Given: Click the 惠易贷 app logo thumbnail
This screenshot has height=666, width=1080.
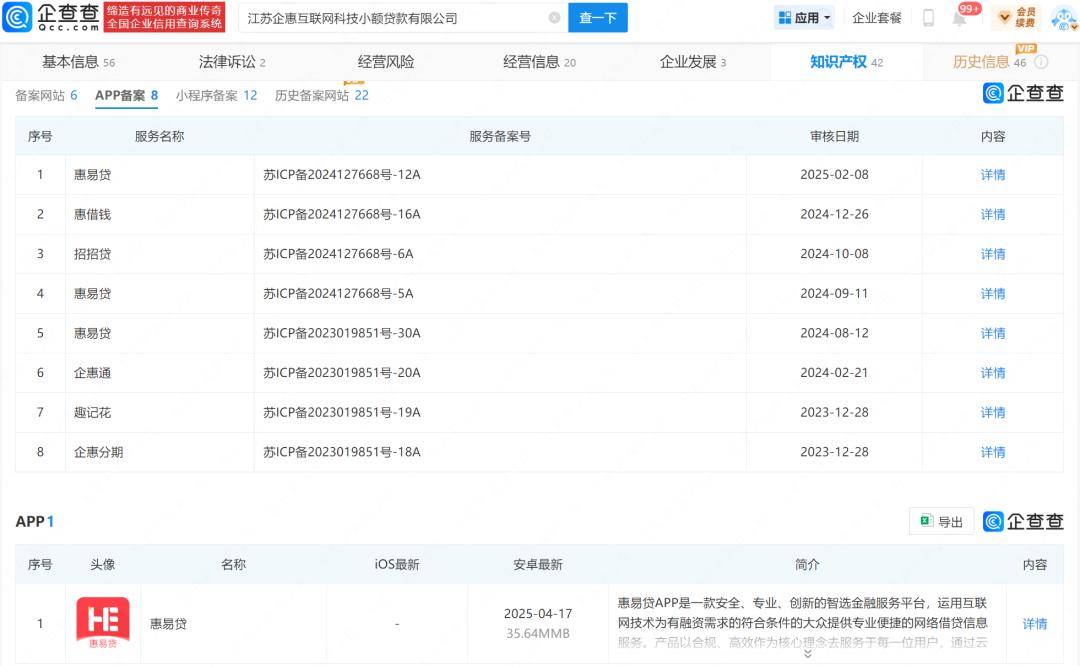Looking at the screenshot, I should tap(103, 624).
